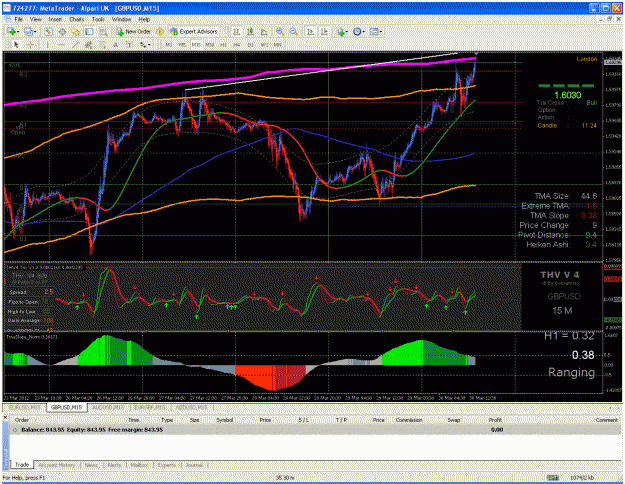The image size is (625, 484).
Task: Click the New Order button
Action: tap(134, 31)
